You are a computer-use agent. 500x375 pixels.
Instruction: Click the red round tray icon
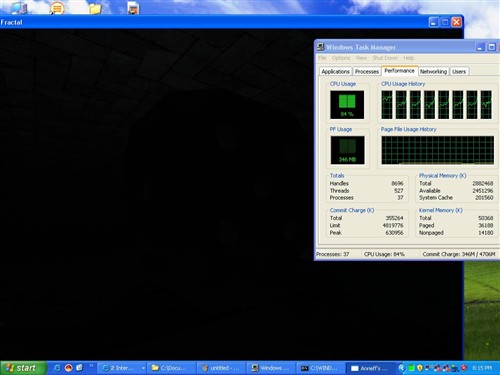(x=463, y=368)
